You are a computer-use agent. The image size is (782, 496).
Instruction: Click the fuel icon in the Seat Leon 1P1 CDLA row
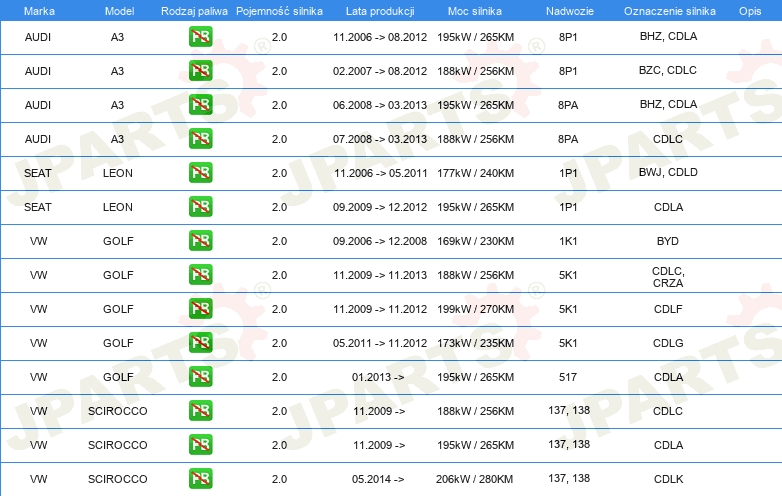click(x=200, y=207)
